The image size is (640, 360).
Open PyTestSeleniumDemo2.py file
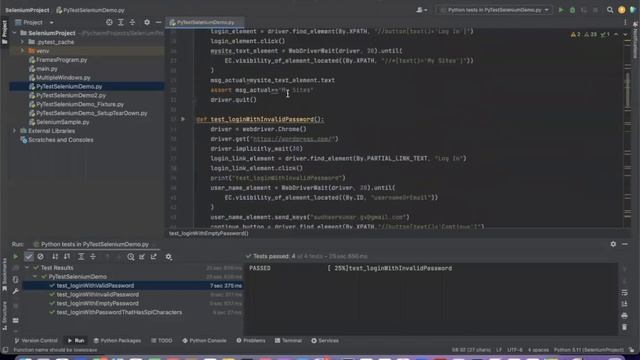[71, 96]
